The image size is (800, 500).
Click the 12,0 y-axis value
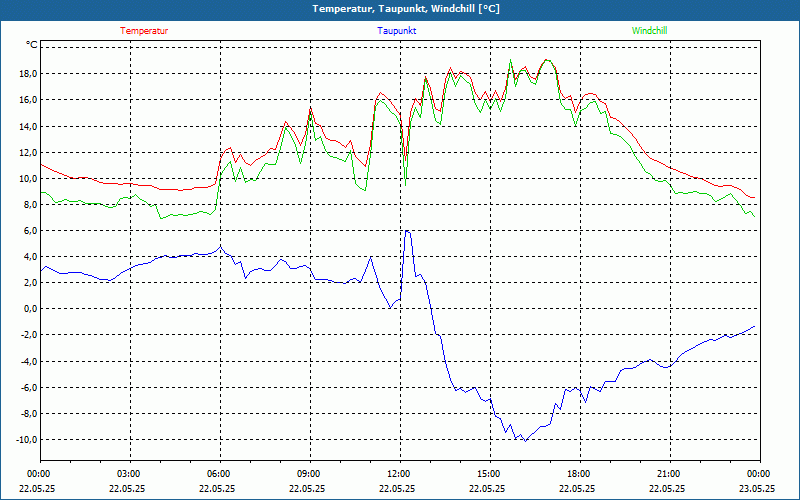point(28,152)
